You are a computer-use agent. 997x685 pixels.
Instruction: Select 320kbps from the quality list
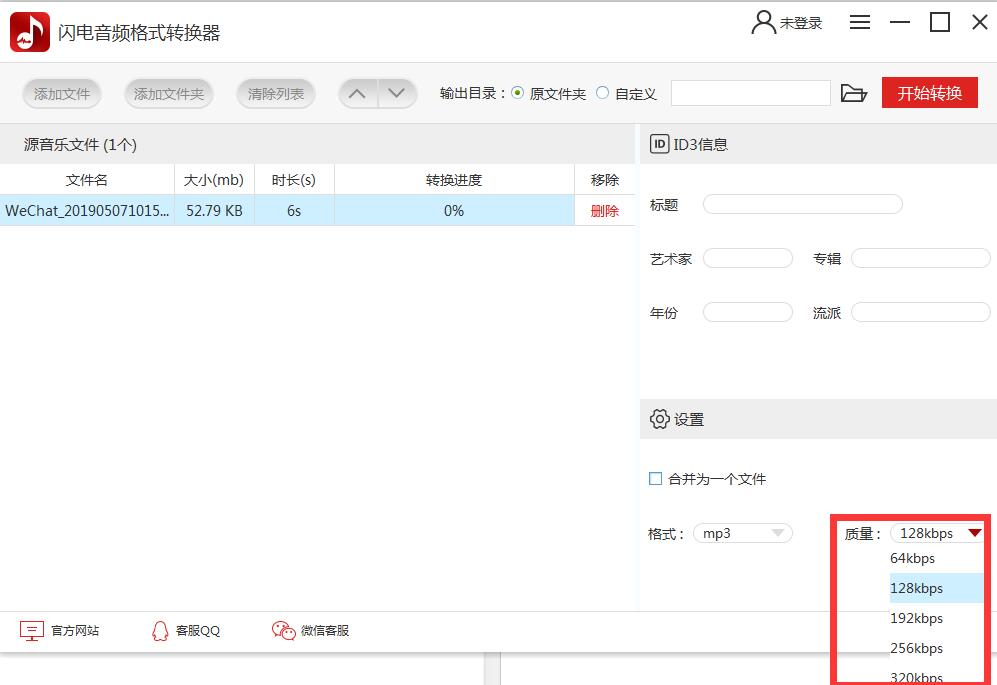point(914,677)
